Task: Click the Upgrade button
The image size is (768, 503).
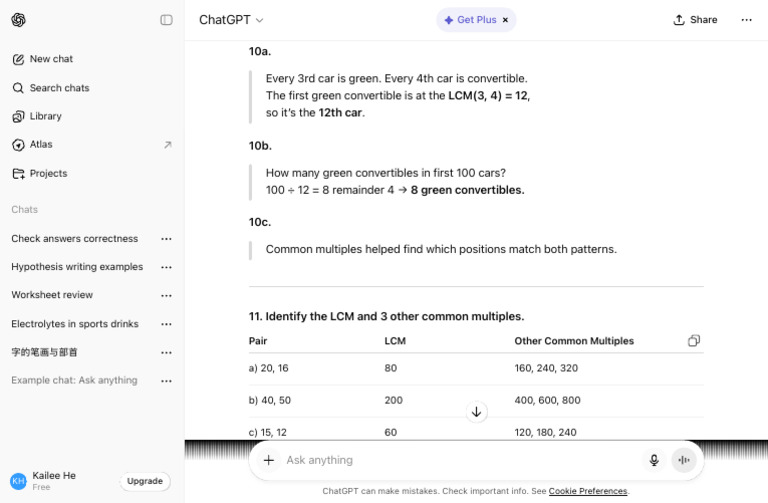Action: [145, 481]
